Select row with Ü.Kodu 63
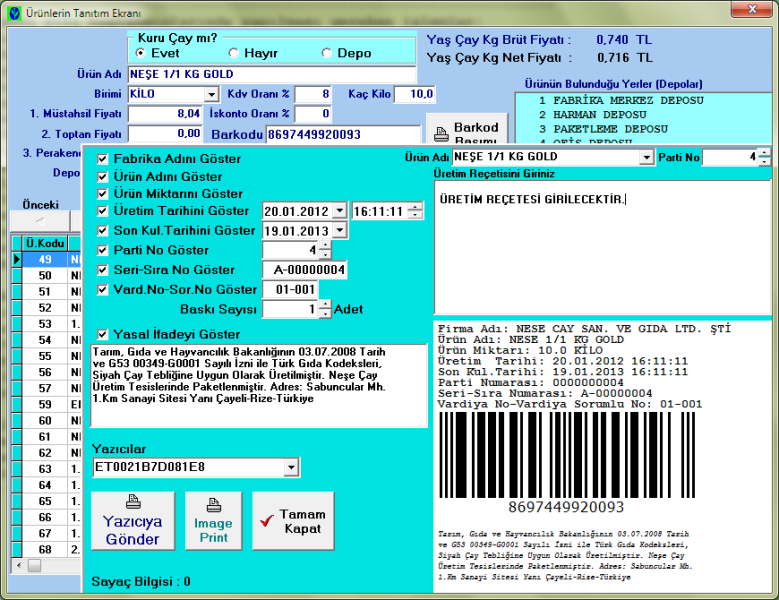Image resolution: width=779 pixels, height=600 pixels. click(x=45, y=469)
